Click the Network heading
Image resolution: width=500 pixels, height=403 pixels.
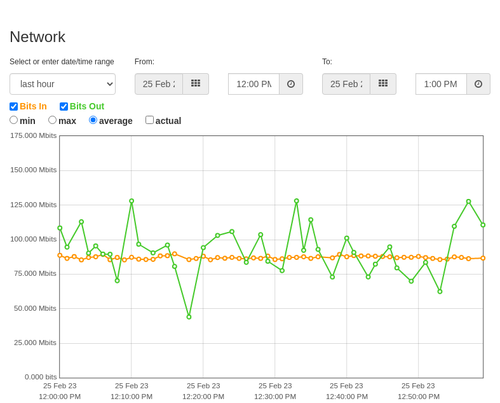[x=37, y=37]
